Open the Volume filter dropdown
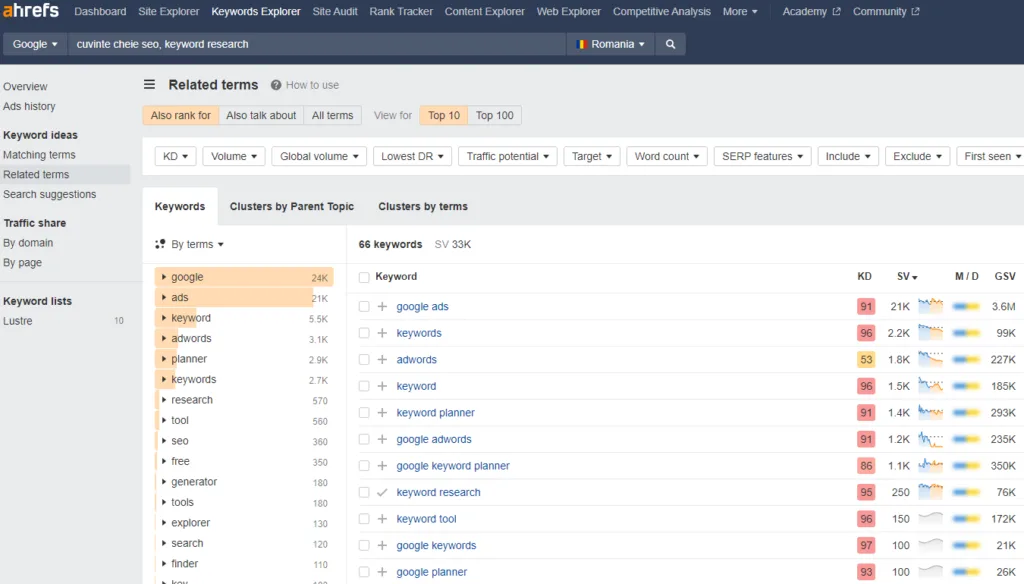The image size is (1024, 584). tap(234, 156)
